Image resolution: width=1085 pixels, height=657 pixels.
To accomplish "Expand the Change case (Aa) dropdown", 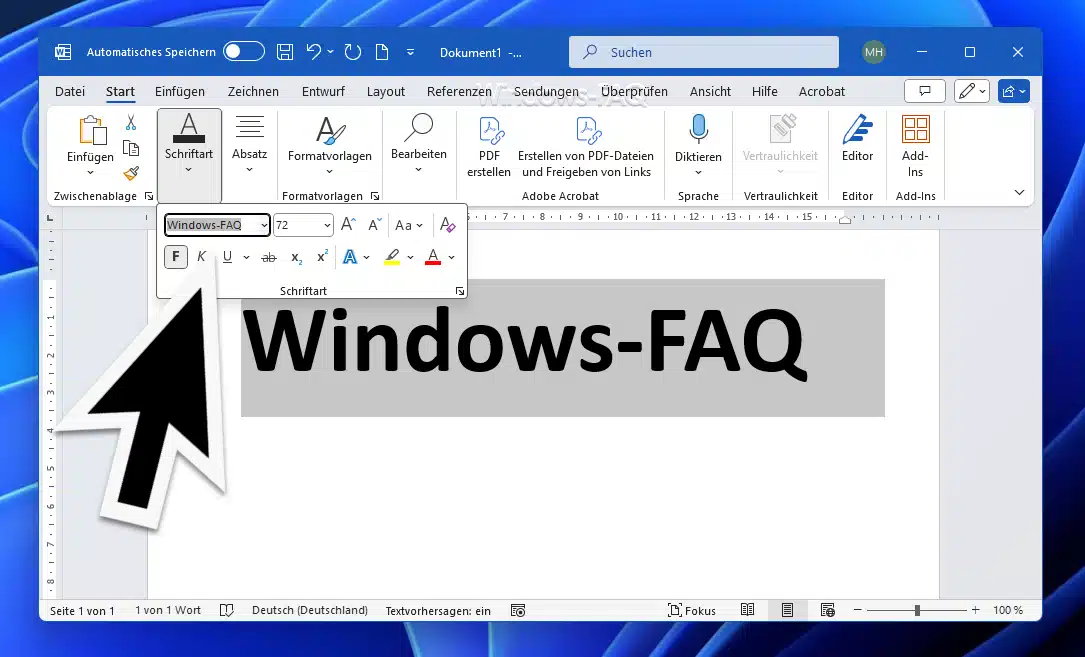I will coord(419,226).
